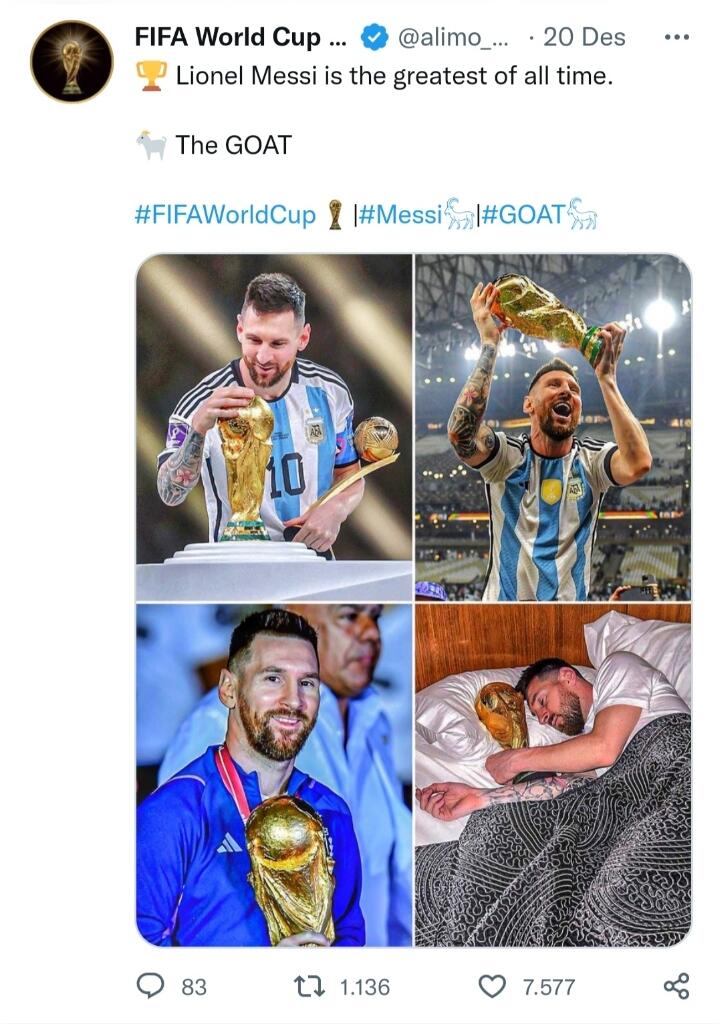Screen dimensions: 722x1024
Task: Click the 83 replies count
Action: tap(194, 987)
